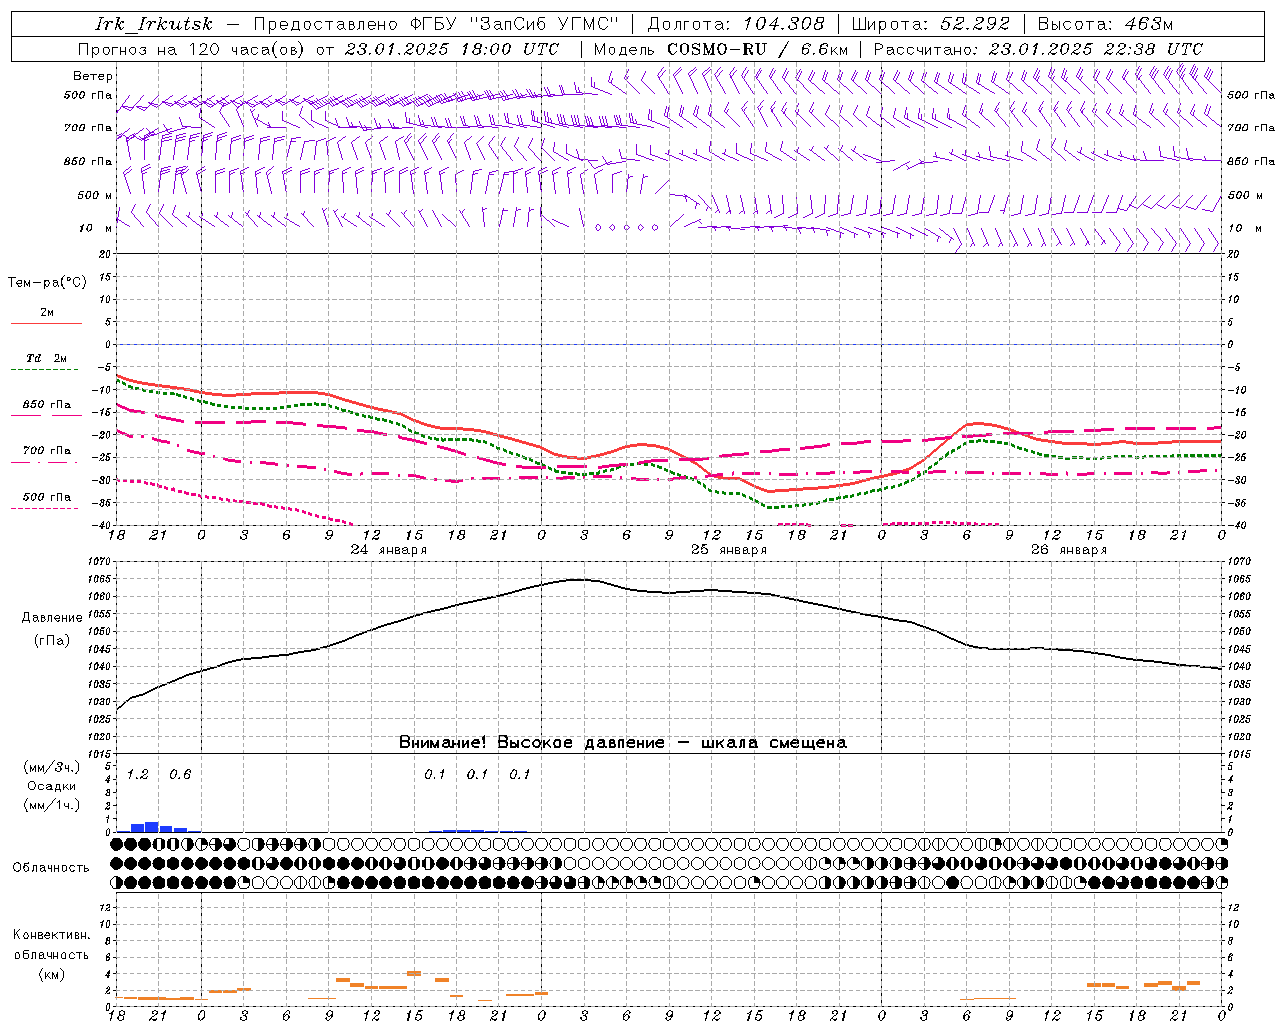Click the tallest blue precipitation bar
Image resolution: width=1280 pixels, height=1024 pixels.
152,827
